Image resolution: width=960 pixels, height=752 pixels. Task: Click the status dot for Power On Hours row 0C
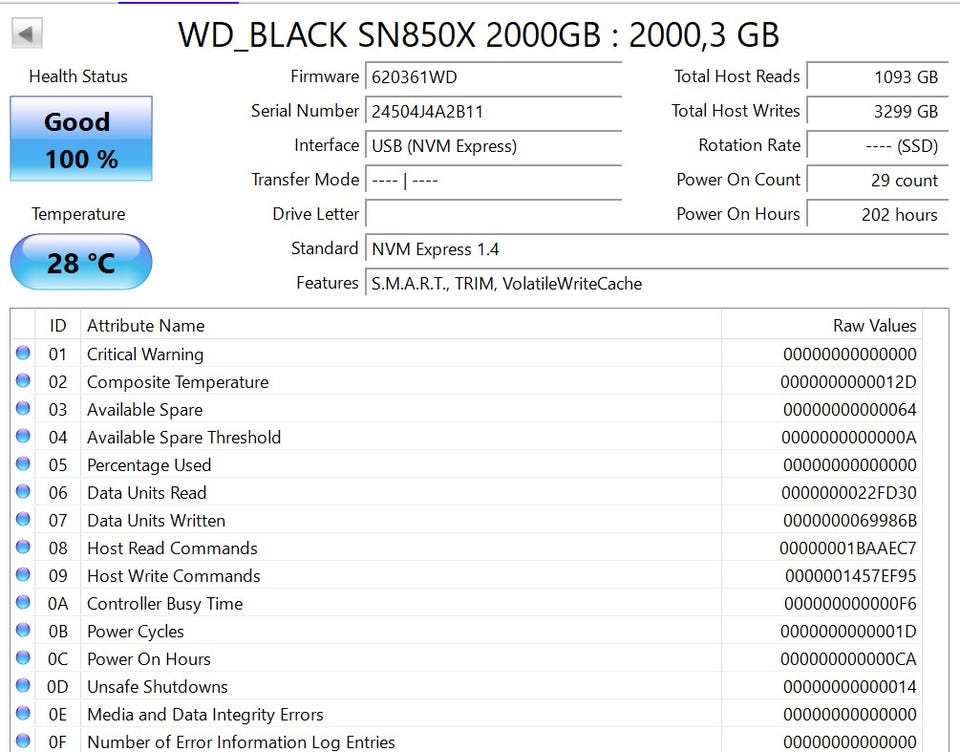pyautogui.click(x=23, y=657)
